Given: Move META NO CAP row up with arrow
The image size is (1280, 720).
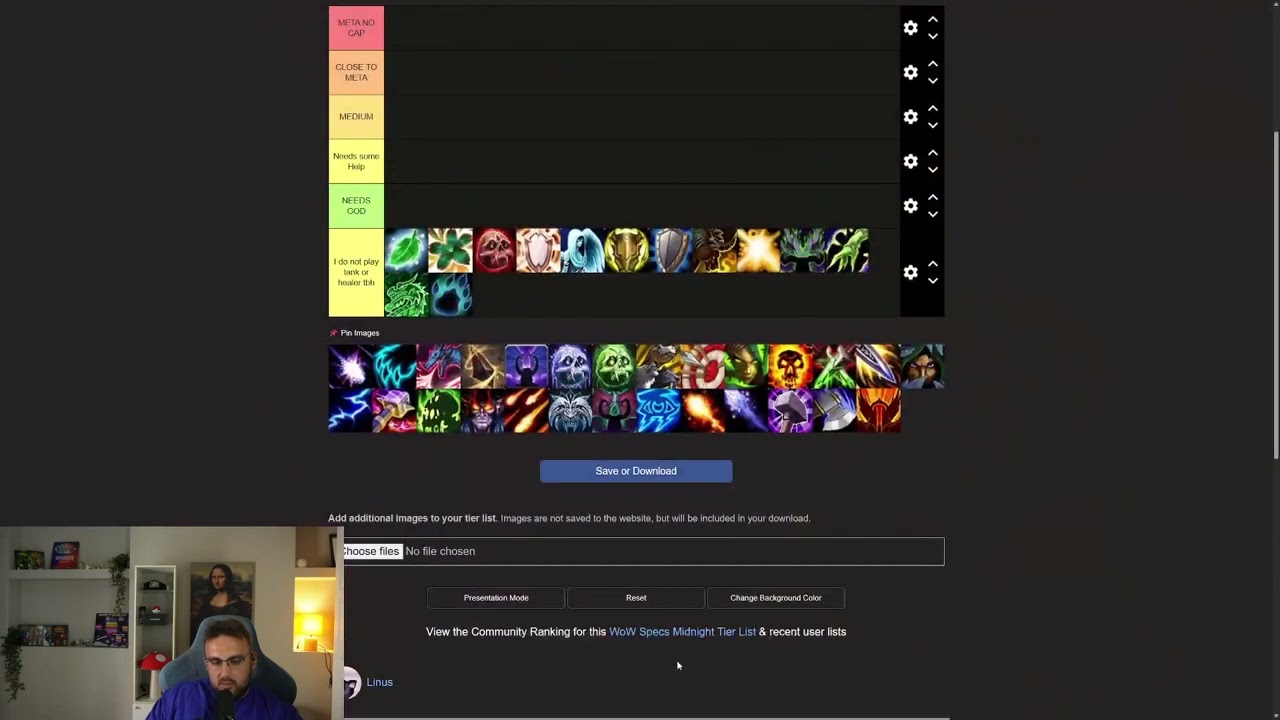Looking at the screenshot, I should [x=932, y=19].
